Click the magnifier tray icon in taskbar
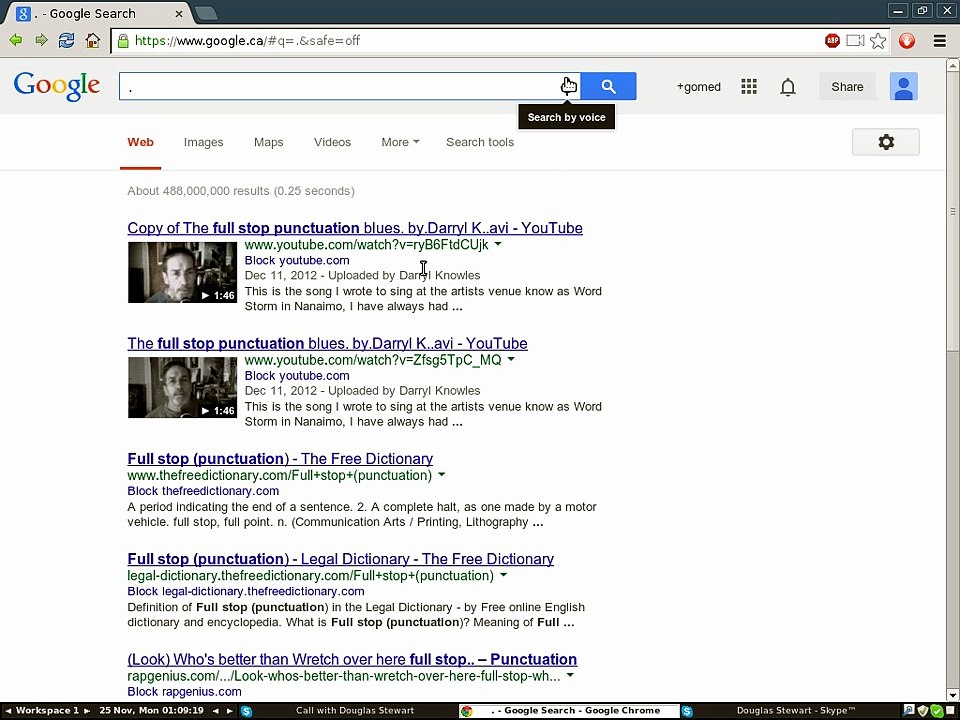This screenshot has width=960, height=720. click(909, 711)
